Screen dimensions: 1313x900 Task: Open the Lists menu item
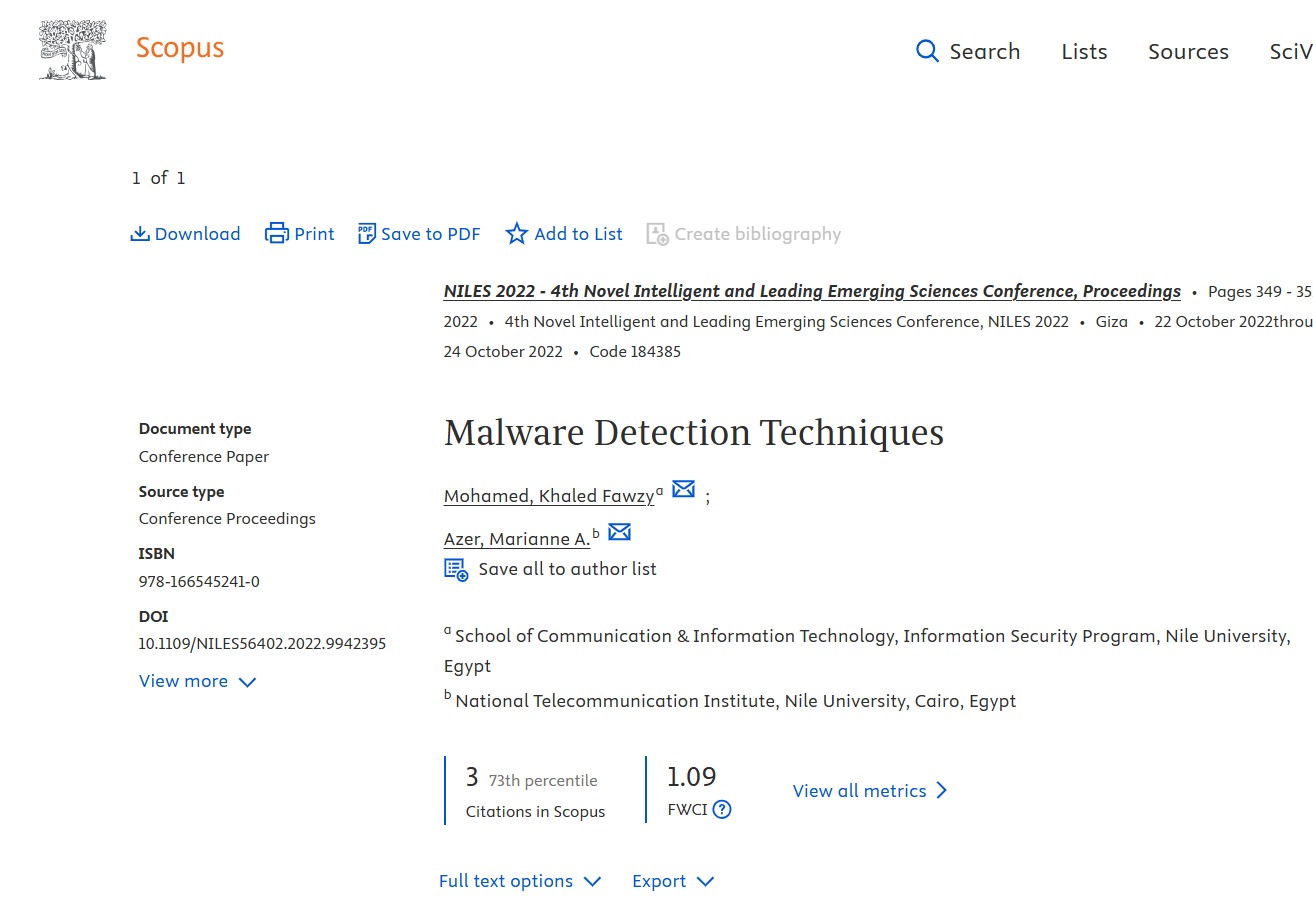click(x=1084, y=52)
